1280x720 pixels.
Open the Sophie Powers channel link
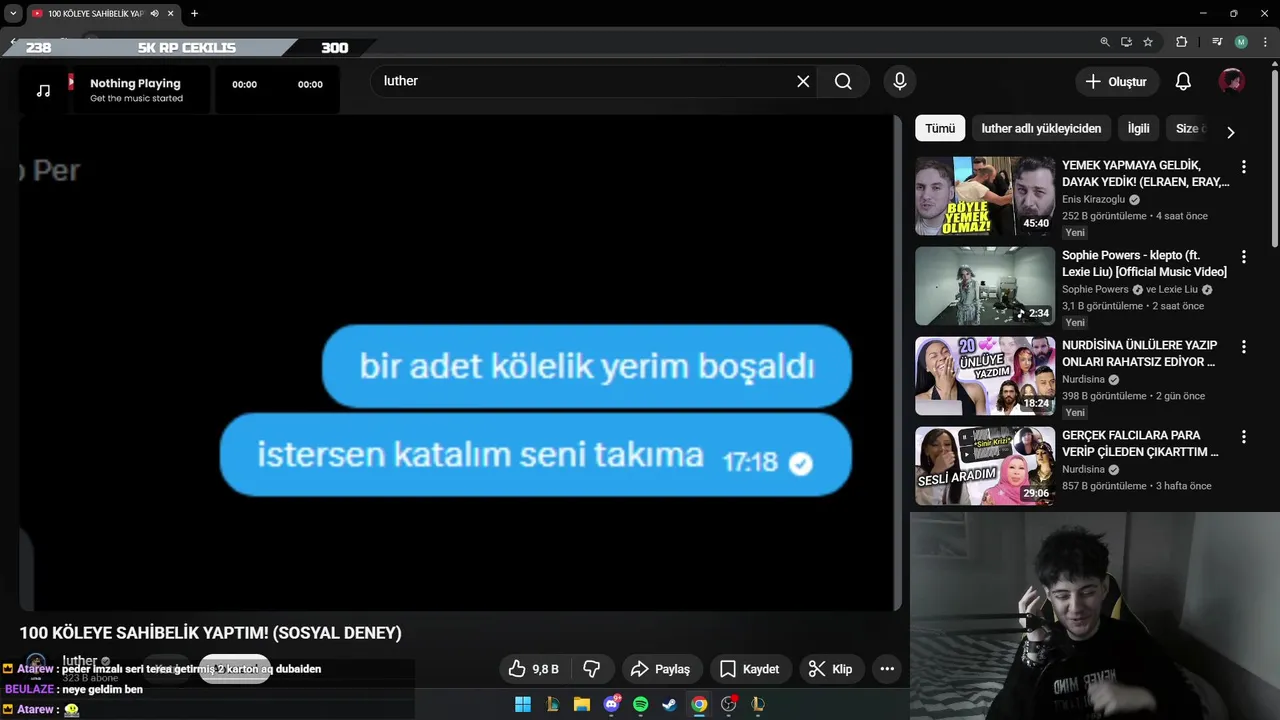click(x=1095, y=290)
